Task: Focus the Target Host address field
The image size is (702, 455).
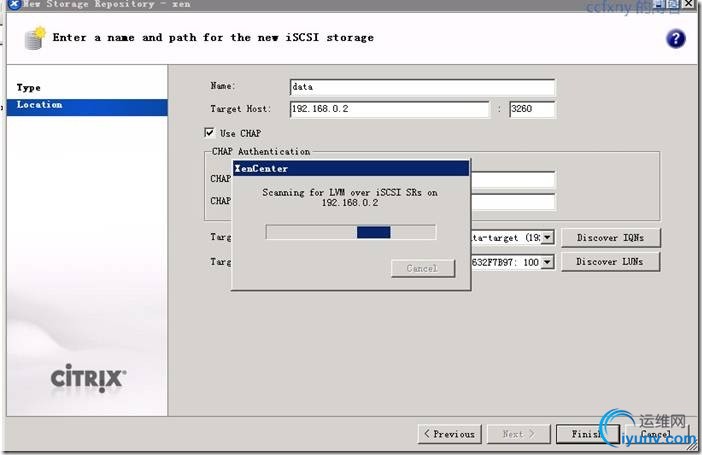Action: pos(390,109)
